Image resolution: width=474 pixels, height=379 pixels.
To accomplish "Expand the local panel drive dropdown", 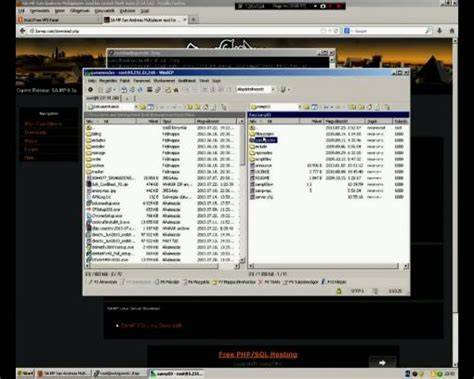I will click(x=136, y=107).
